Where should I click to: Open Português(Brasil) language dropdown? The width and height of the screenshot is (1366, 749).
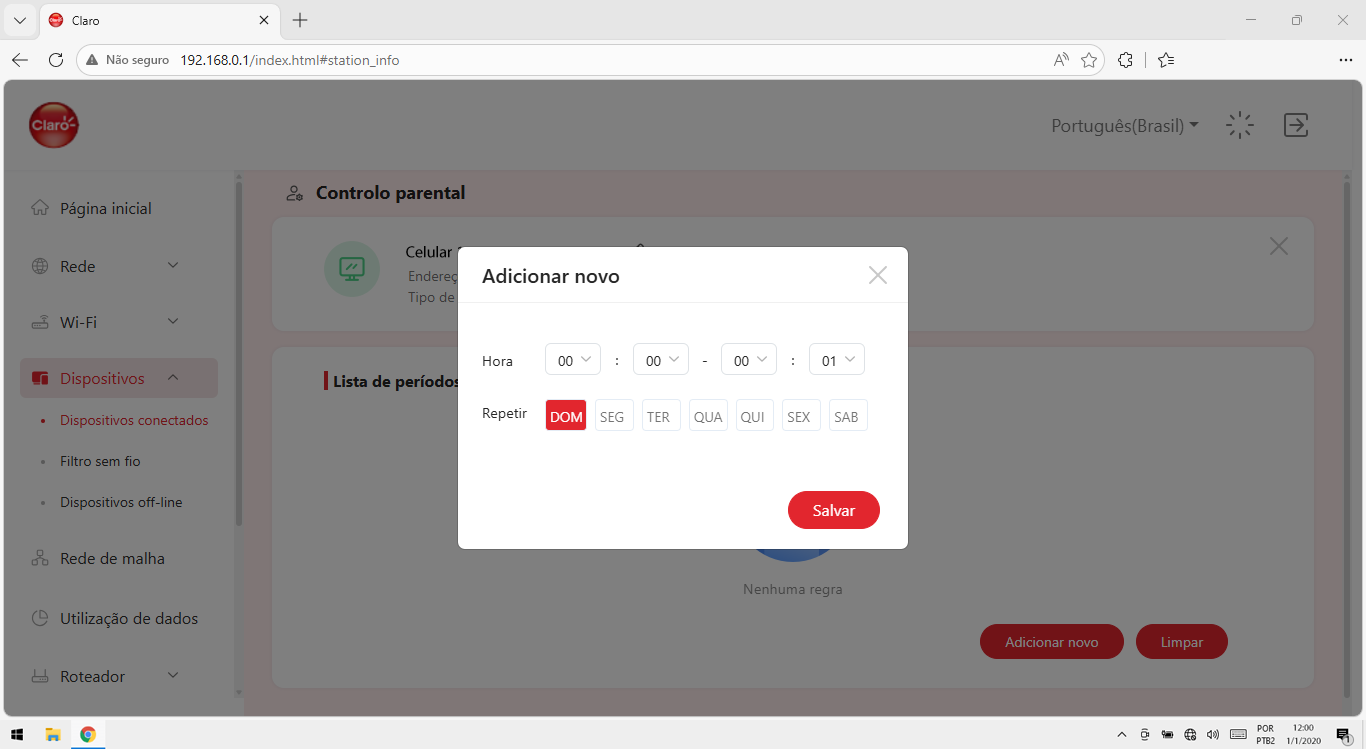pos(1125,126)
